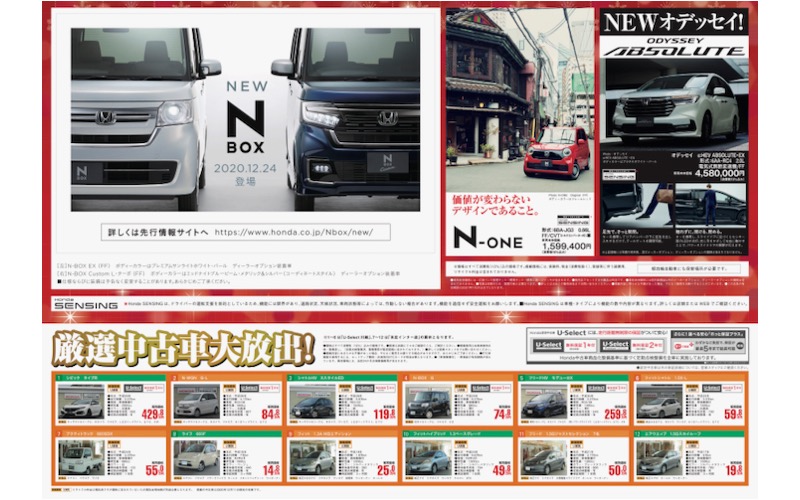Click the 25.0 price on car 9
The height and width of the screenshot is (500, 800).
[386, 469]
